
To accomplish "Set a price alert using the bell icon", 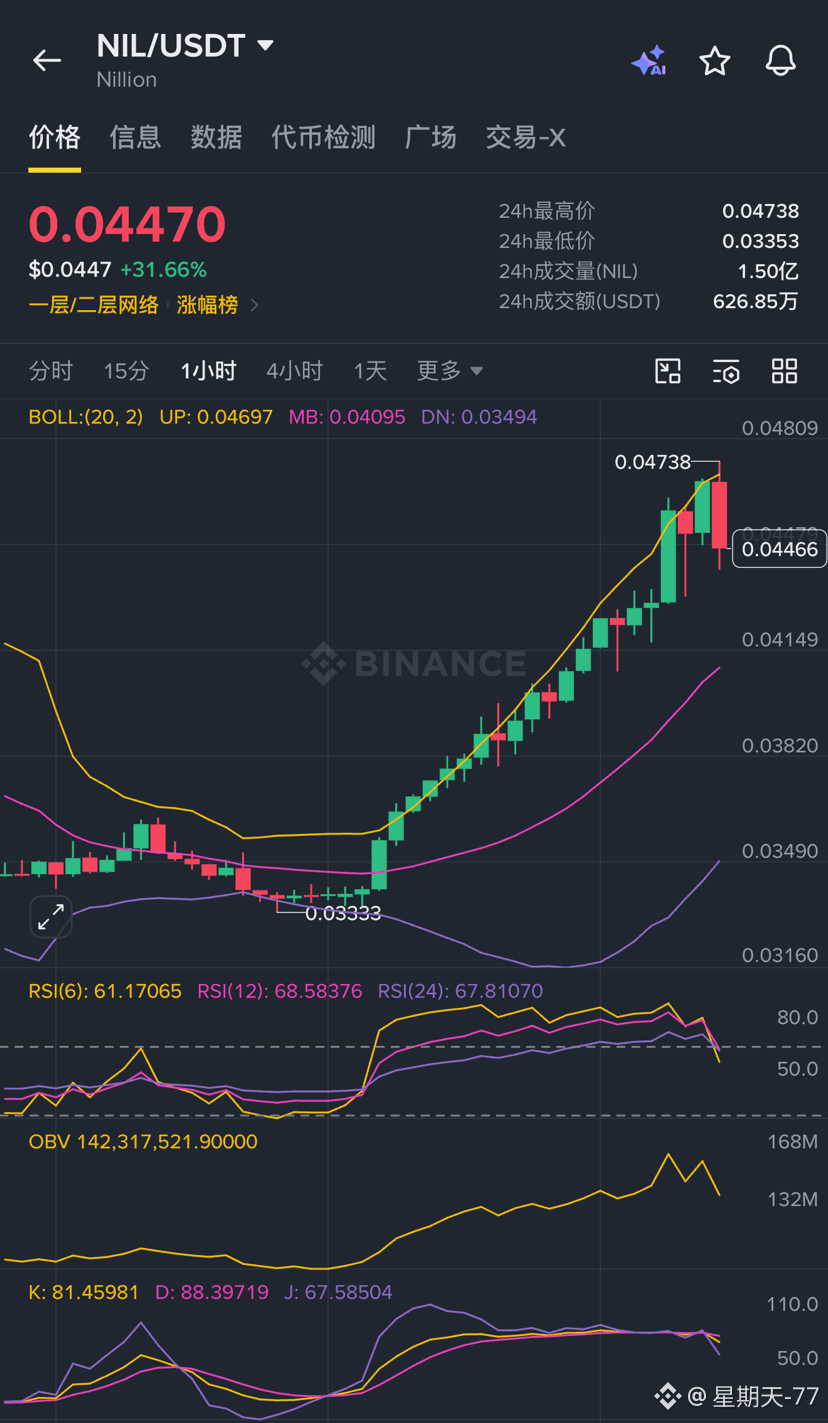I will click(781, 61).
